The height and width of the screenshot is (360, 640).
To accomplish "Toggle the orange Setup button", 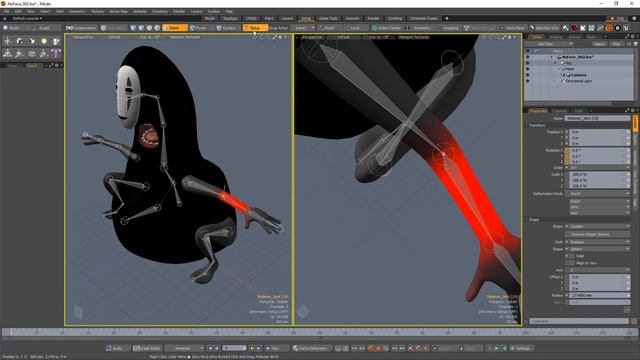I will [x=255, y=28].
